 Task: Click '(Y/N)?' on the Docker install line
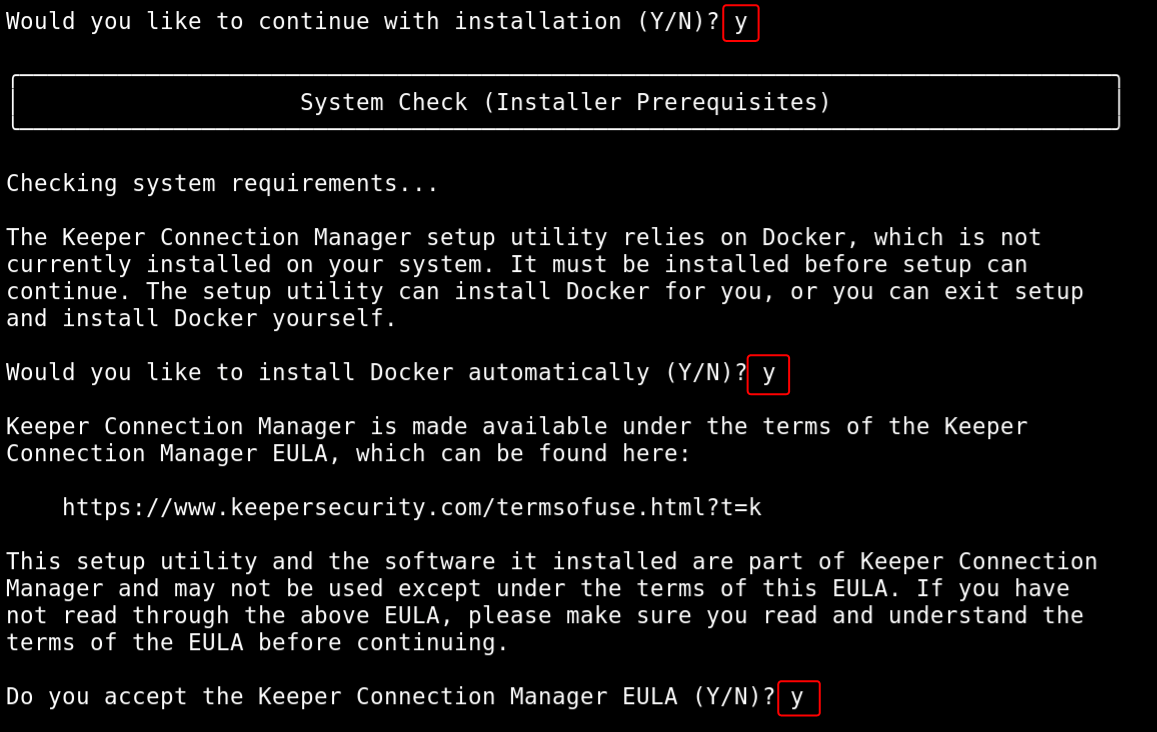point(705,373)
